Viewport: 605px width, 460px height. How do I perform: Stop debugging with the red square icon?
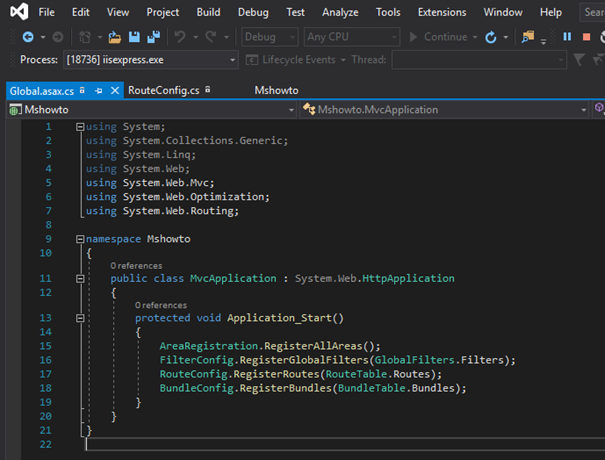click(586, 37)
